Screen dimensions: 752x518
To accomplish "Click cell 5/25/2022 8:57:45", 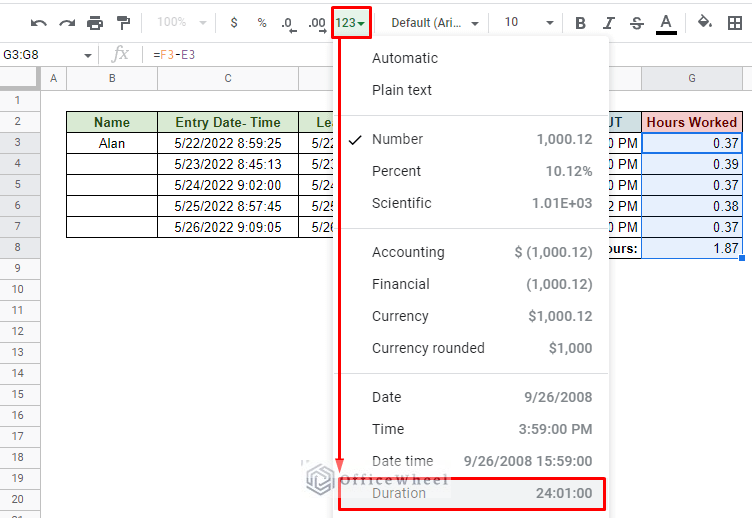I will [228, 207].
